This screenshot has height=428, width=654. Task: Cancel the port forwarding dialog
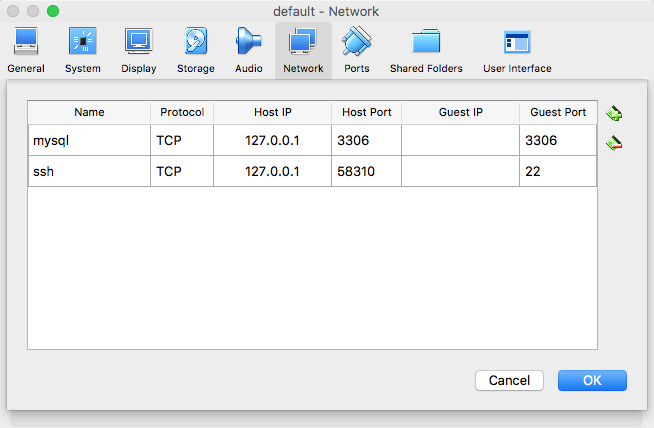point(509,380)
